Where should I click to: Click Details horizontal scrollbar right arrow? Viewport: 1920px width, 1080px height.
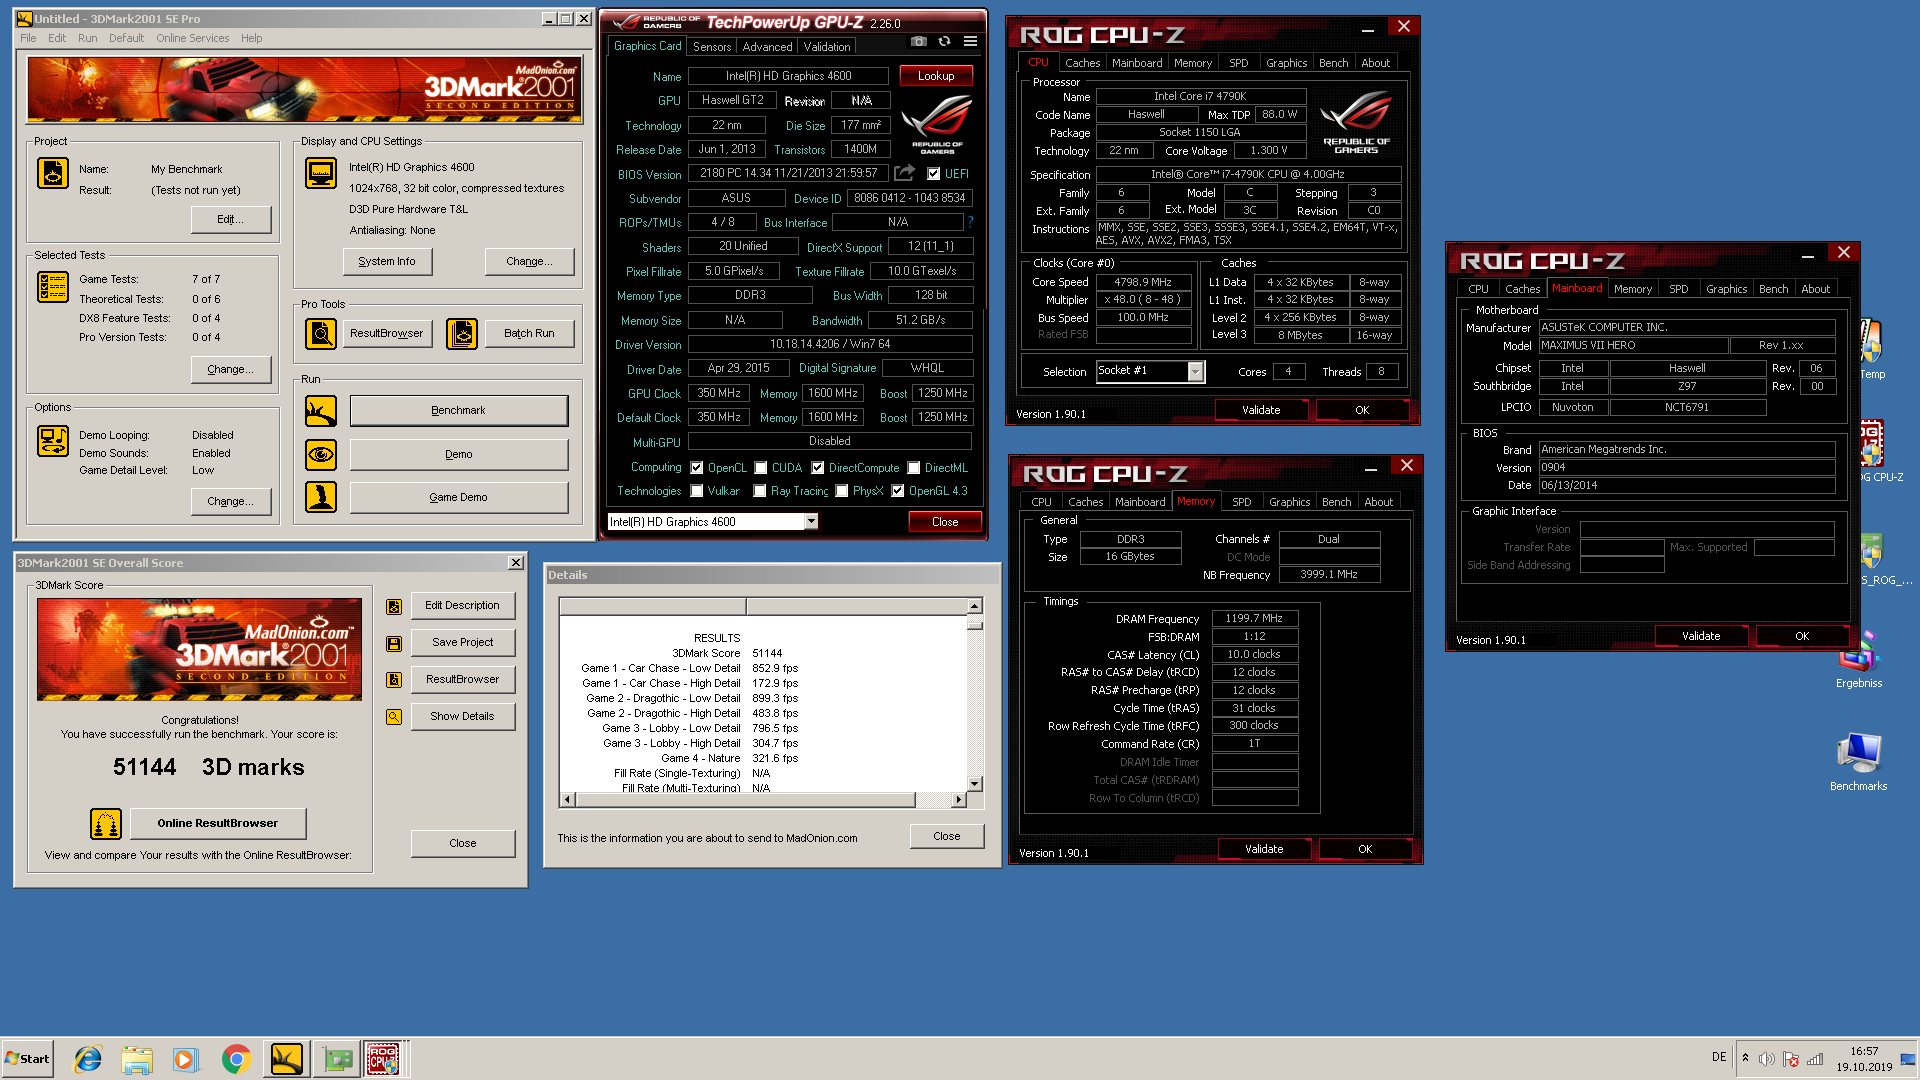coord(959,799)
